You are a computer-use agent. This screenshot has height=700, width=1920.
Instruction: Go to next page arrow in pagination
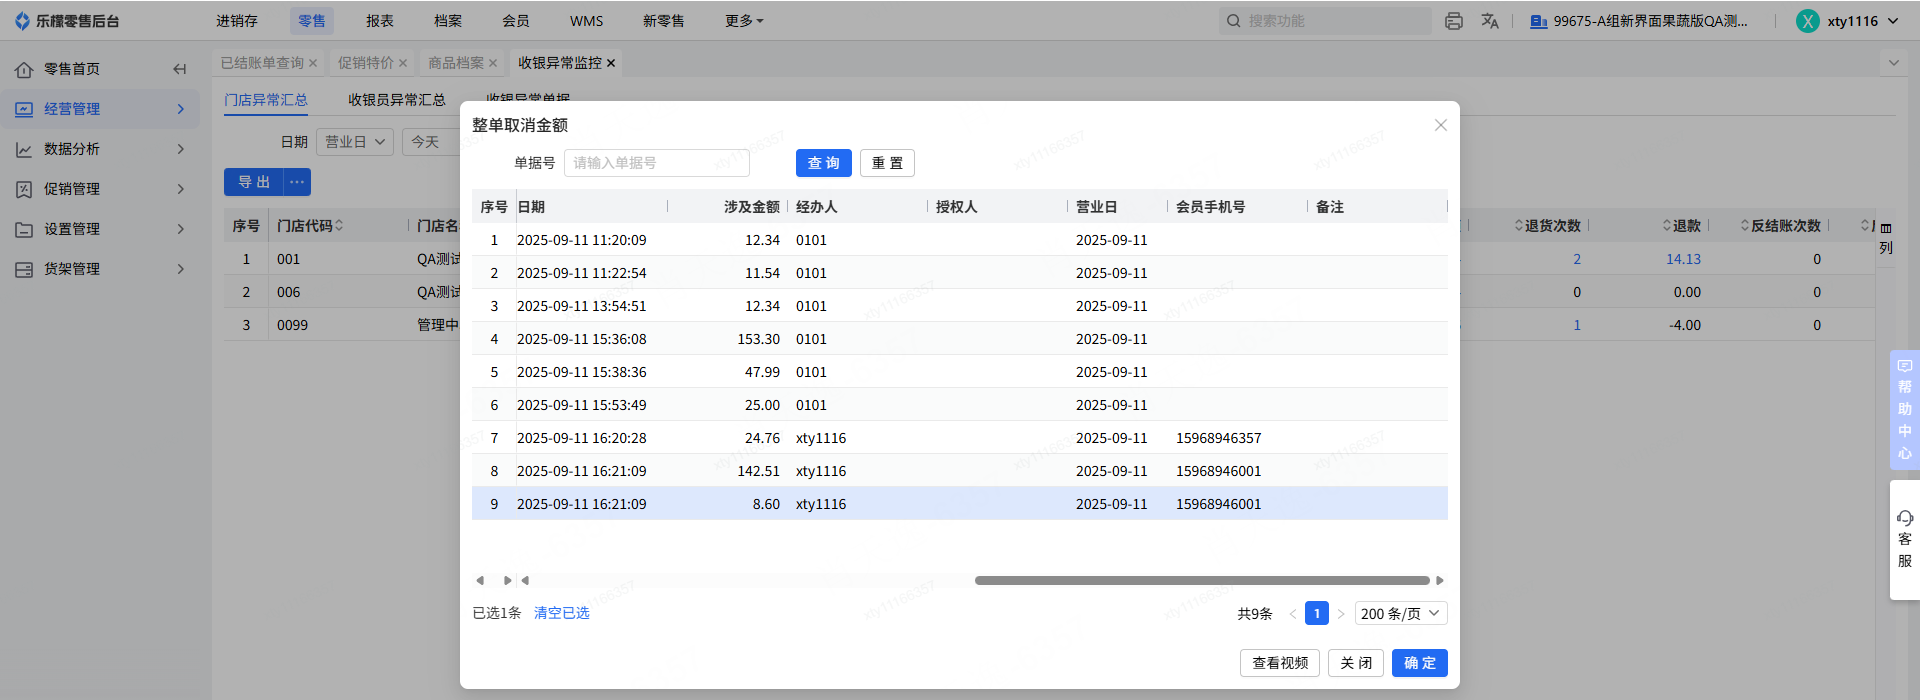[x=1341, y=614]
